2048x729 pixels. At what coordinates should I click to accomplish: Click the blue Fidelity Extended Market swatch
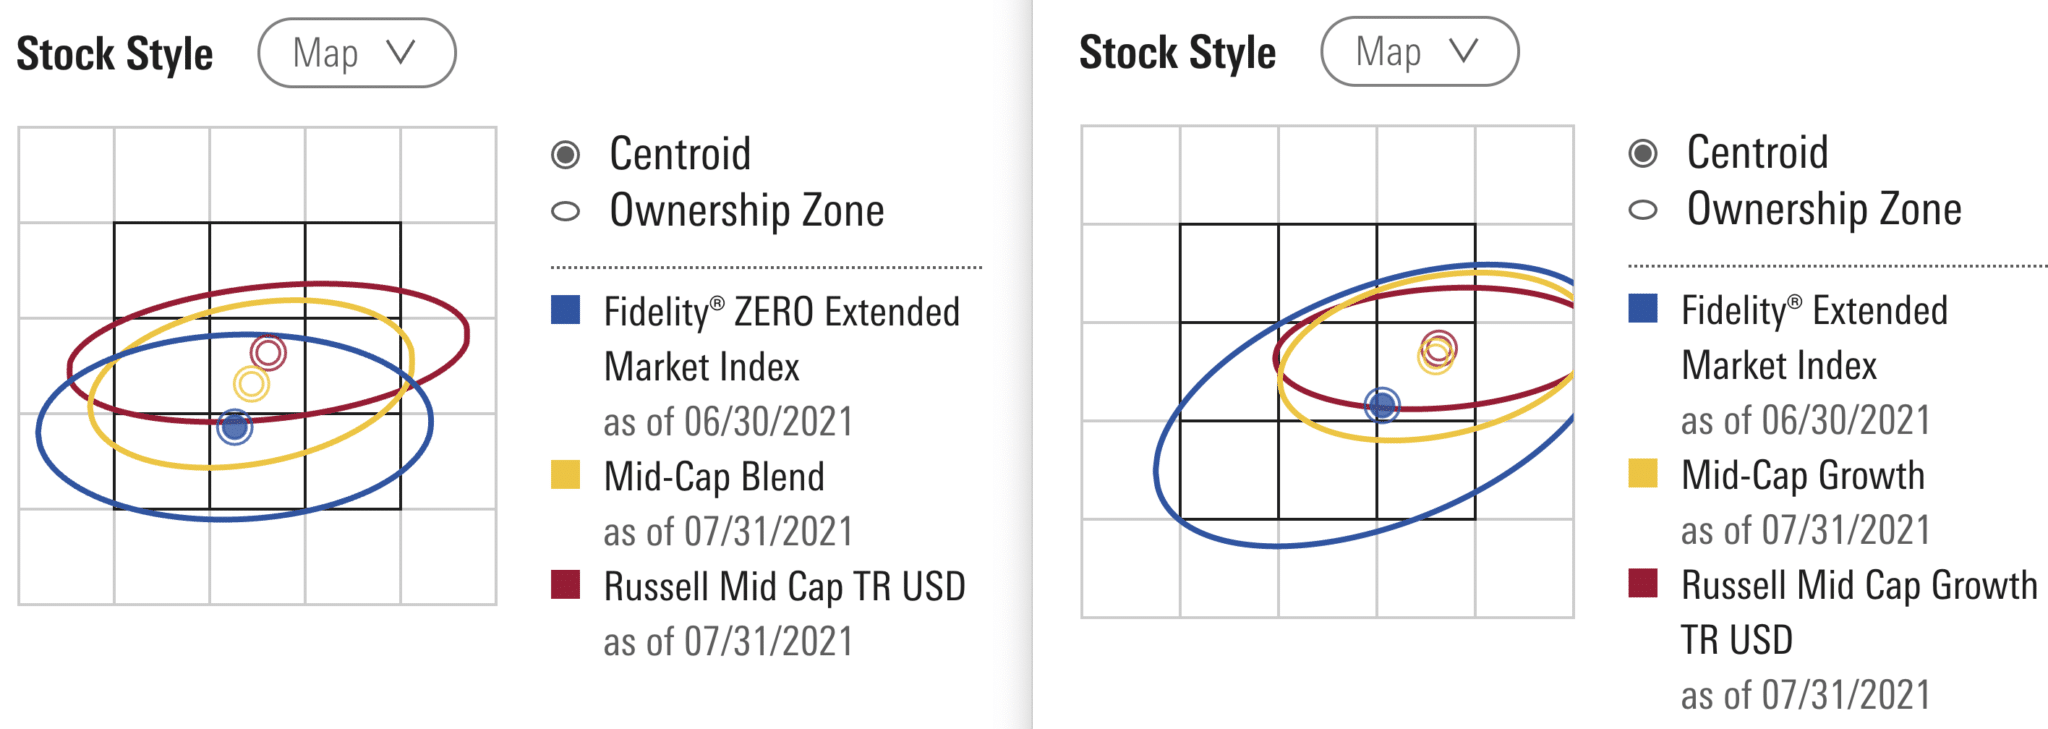[x=1643, y=308]
